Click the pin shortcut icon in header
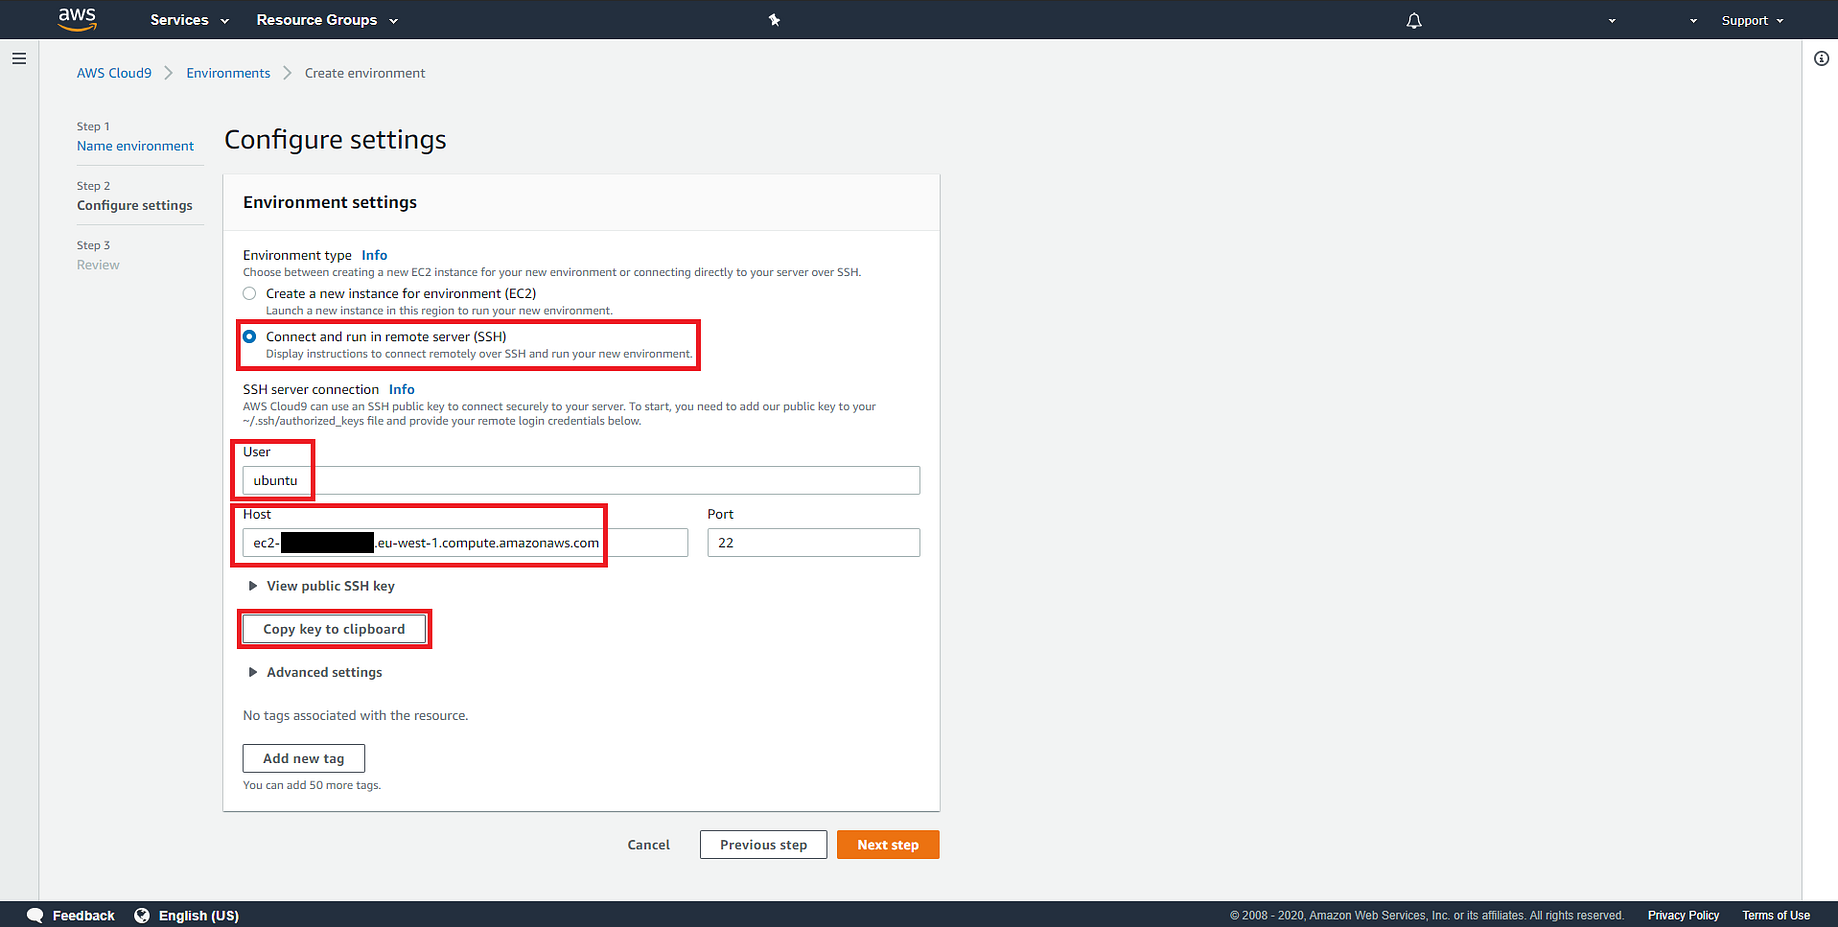 tap(774, 20)
